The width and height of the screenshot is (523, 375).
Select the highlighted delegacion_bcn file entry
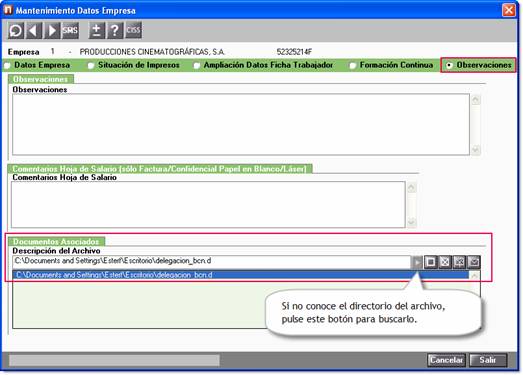(241, 275)
